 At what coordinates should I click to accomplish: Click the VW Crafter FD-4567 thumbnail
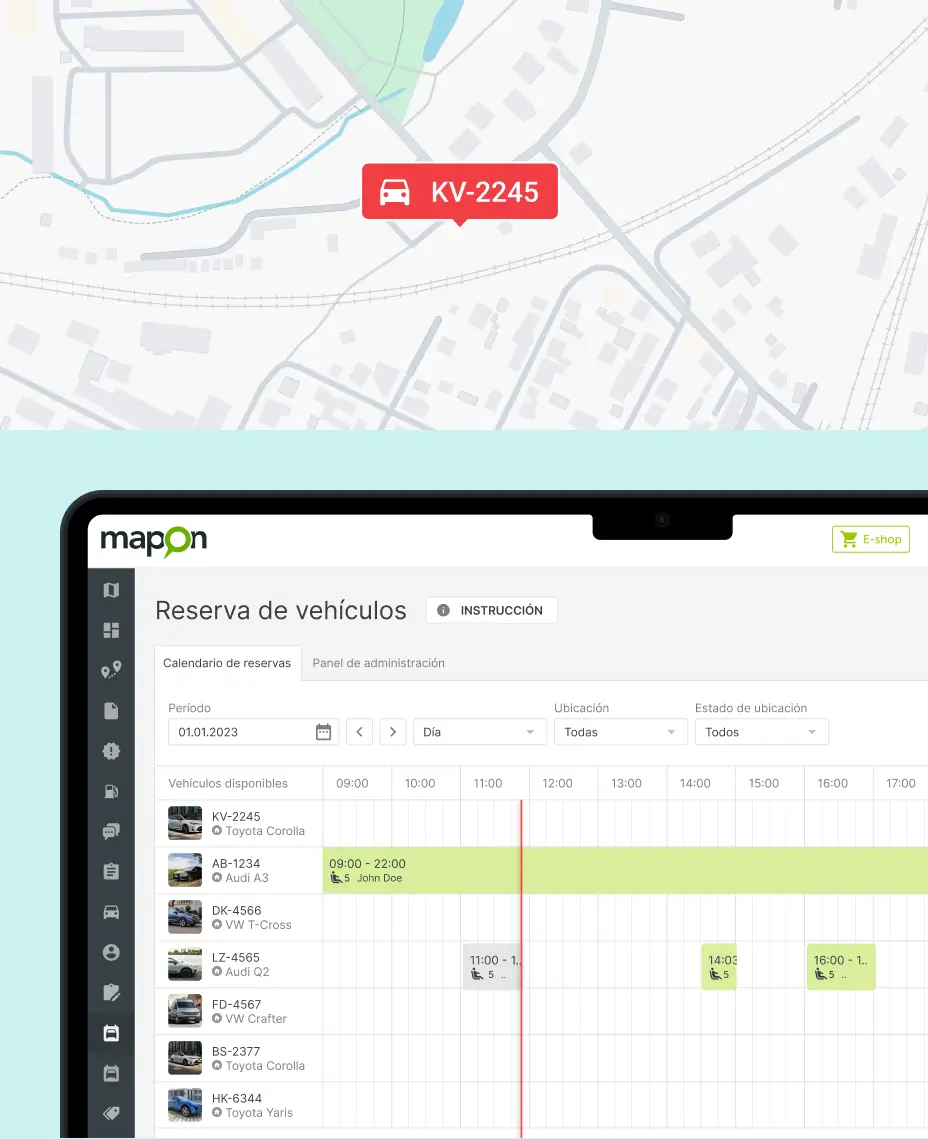tap(185, 1011)
